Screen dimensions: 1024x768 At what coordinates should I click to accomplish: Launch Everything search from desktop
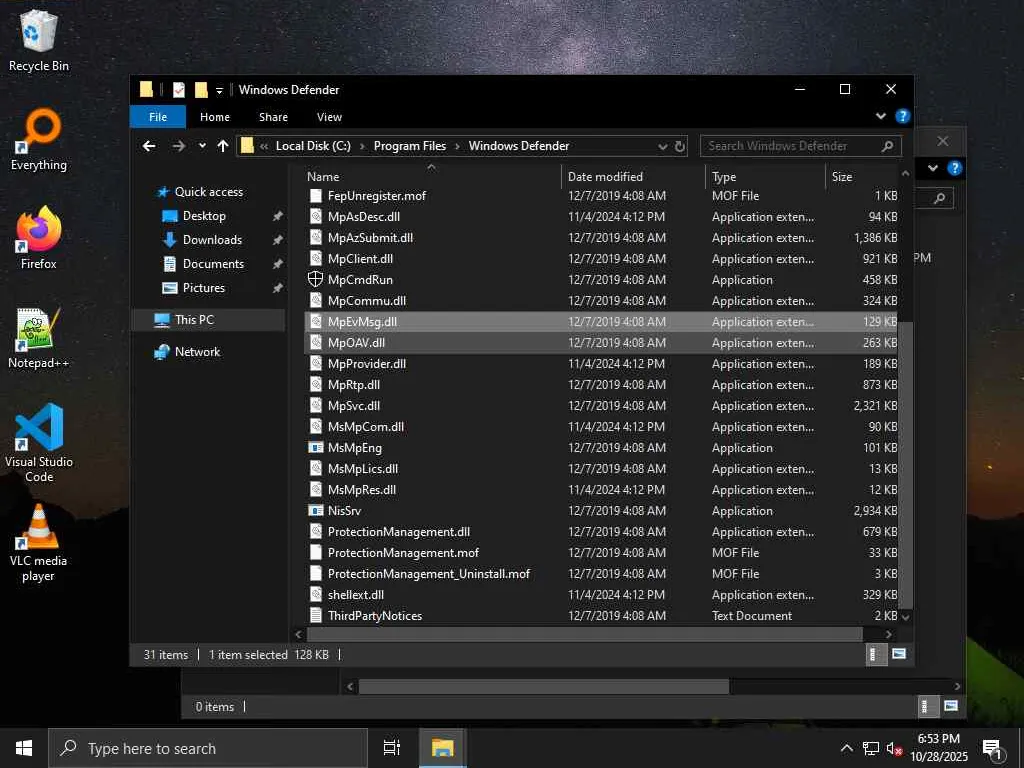pyautogui.click(x=39, y=140)
